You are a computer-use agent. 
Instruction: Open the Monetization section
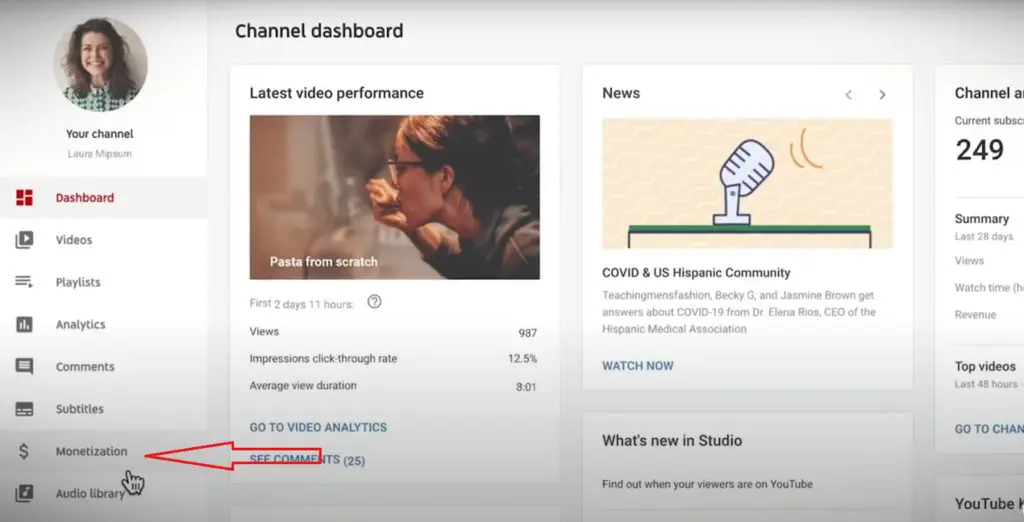tap(103, 451)
